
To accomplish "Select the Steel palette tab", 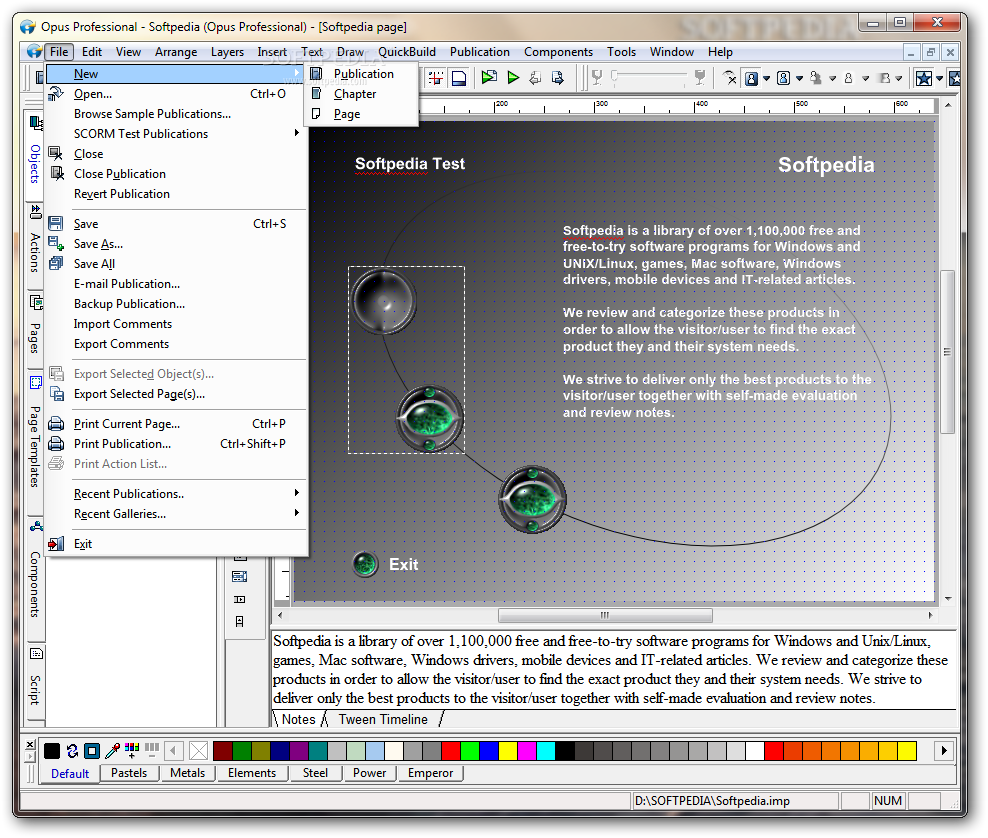I will tap(315, 773).
